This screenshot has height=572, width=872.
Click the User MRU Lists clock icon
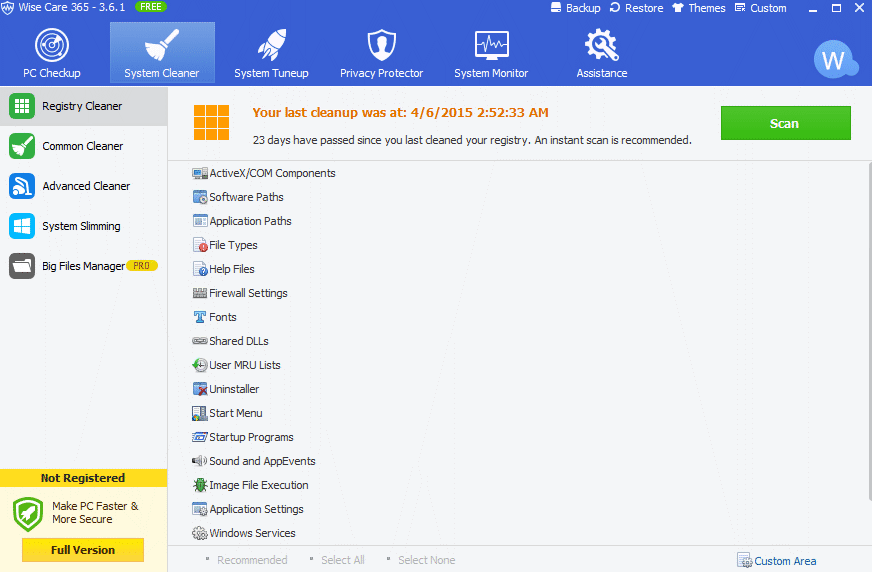(200, 365)
